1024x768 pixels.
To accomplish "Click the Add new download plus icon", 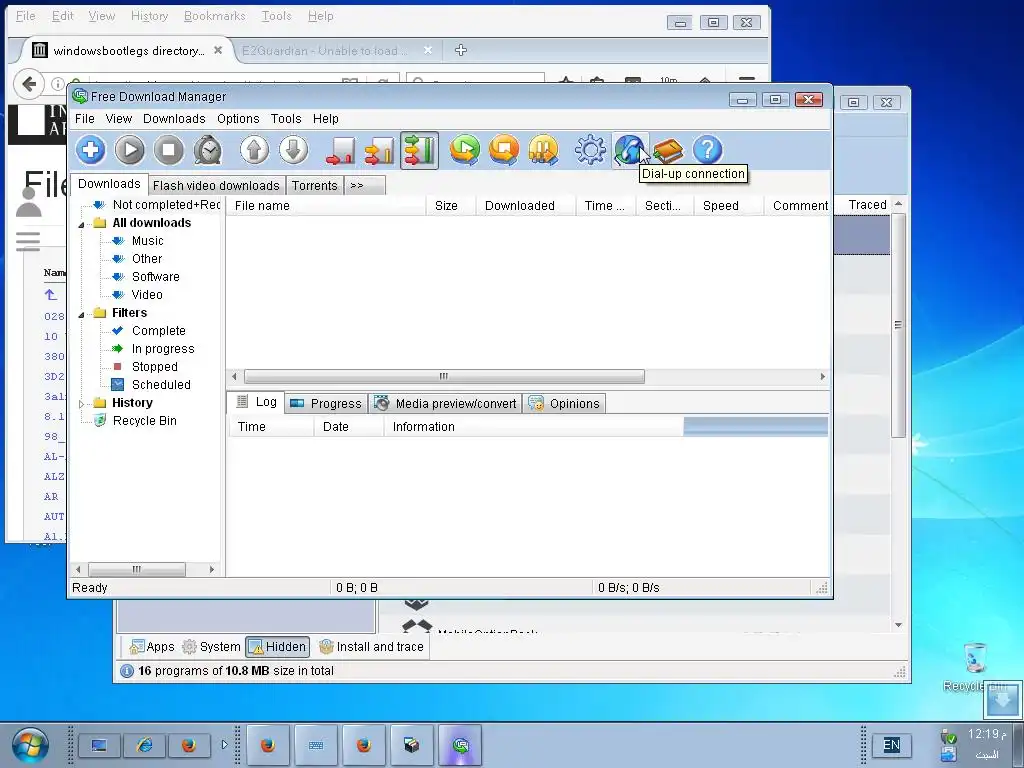I will tap(91, 150).
